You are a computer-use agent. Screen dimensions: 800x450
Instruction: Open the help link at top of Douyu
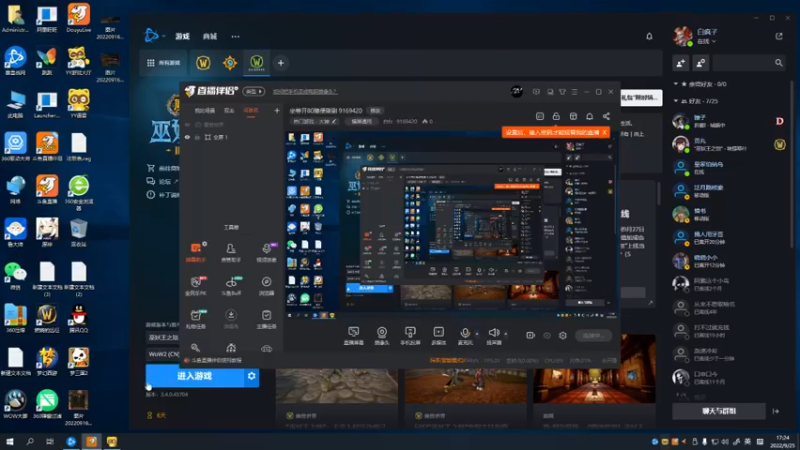pos(305,92)
